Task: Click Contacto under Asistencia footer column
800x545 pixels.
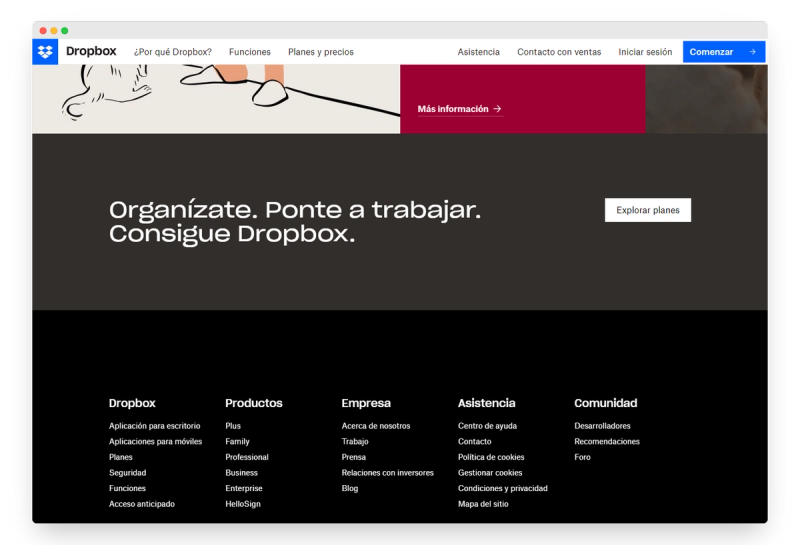Action: 474,441
